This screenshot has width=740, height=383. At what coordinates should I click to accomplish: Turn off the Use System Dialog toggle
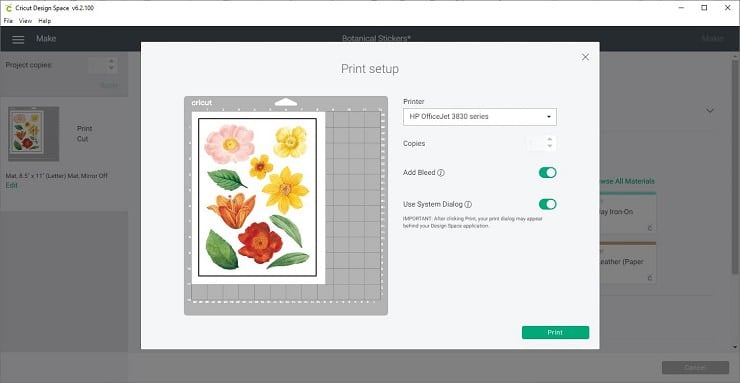(x=547, y=204)
